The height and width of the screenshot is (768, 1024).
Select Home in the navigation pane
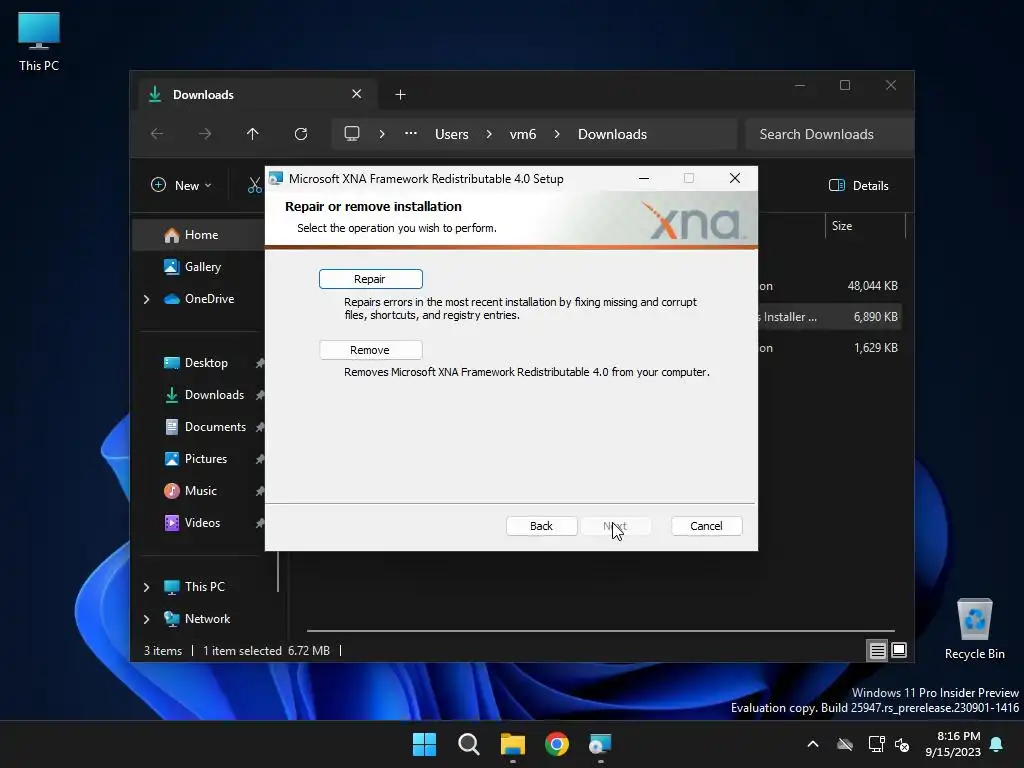tap(201, 235)
